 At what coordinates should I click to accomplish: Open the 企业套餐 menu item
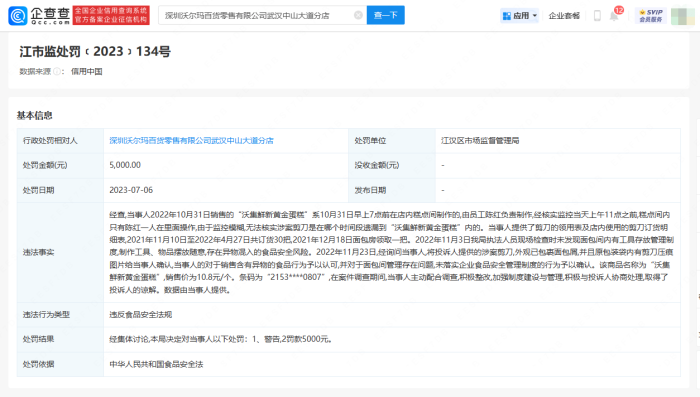(564, 16)
